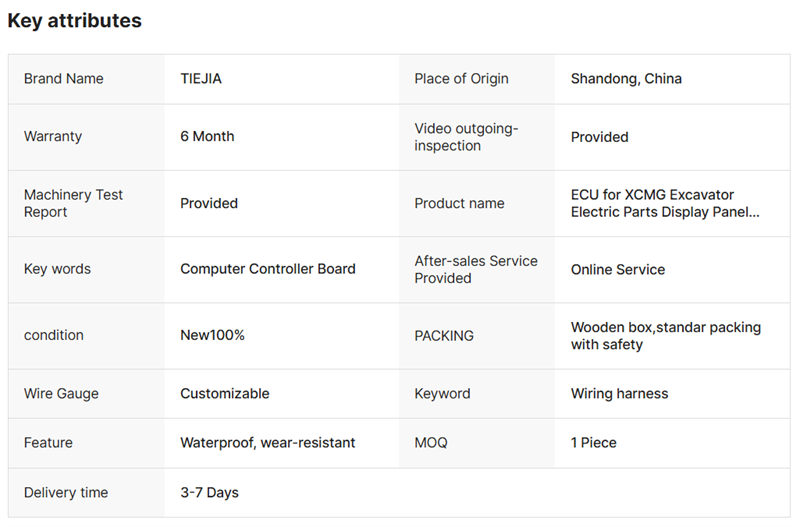Click the Wiring harness keyword value
The height and width of the screenshot is (527, 800).
click(619, 393)
